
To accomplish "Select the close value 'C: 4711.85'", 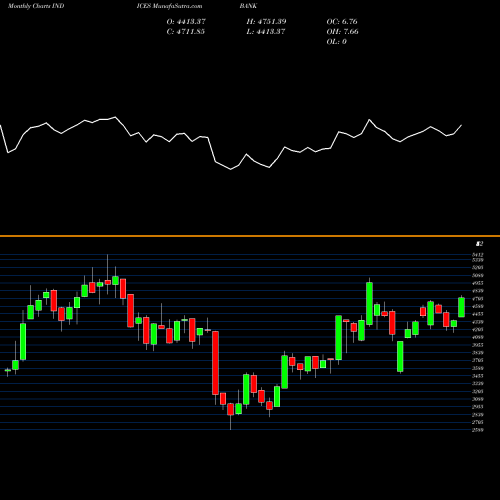I will click(x=186, y=32).
